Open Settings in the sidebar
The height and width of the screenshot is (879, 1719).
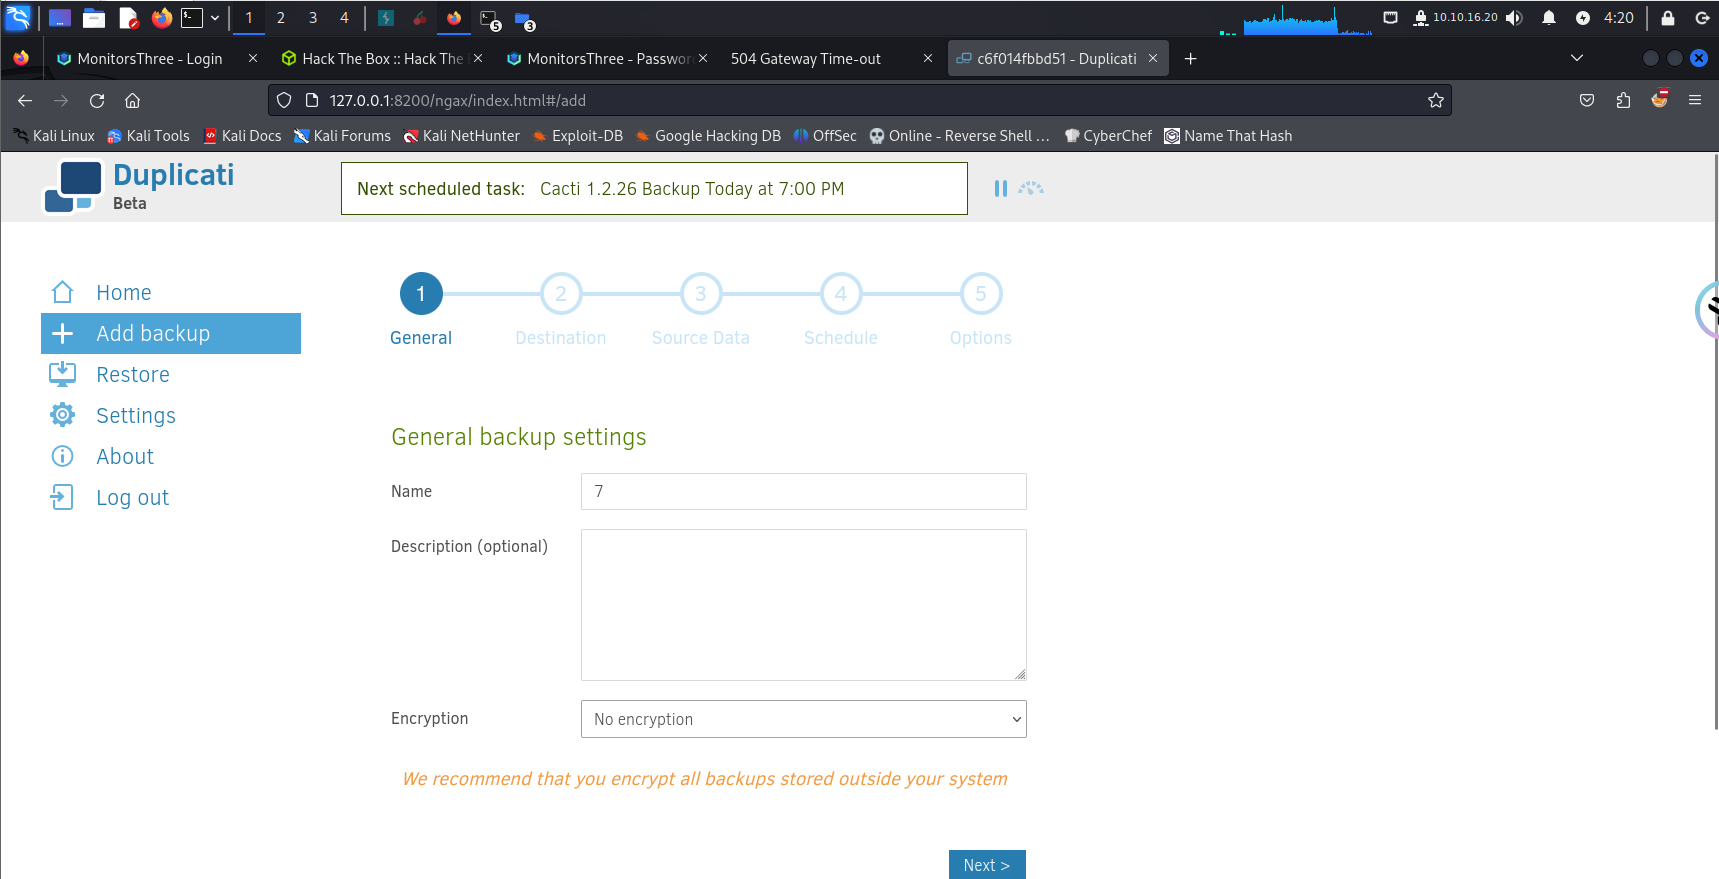pos(135,416)
